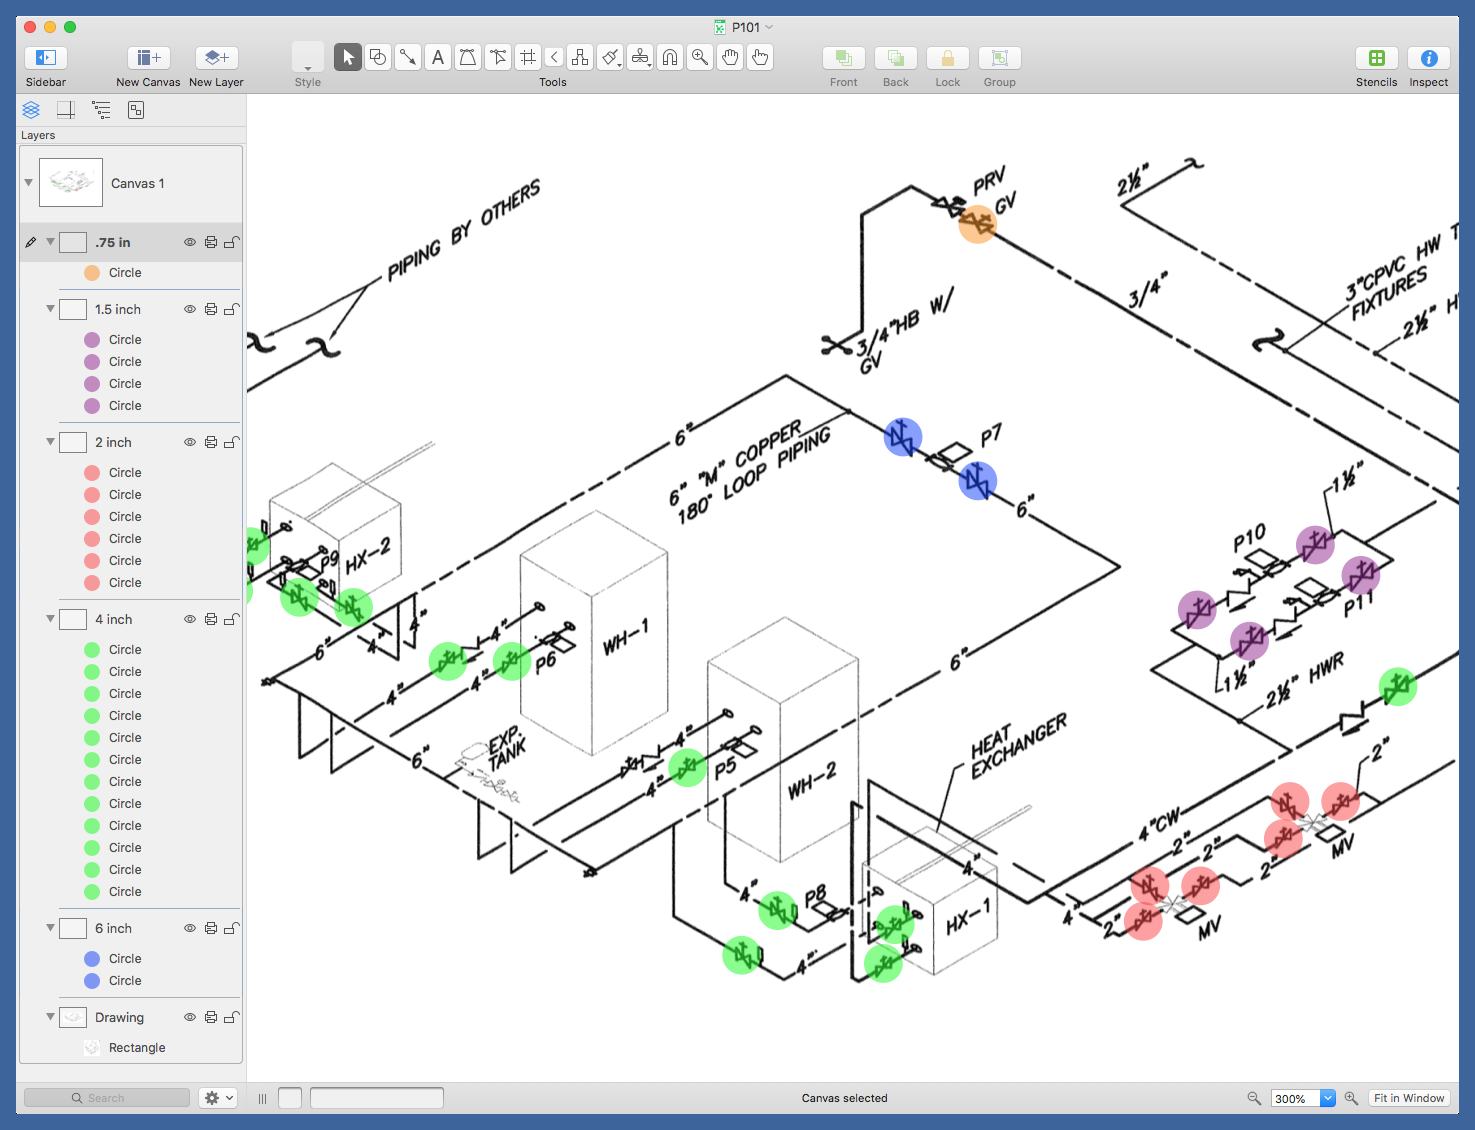Pick the Zoom magnifier tool
The width and height of the screenshot is (1475, 1130).
tap(700, 57)
